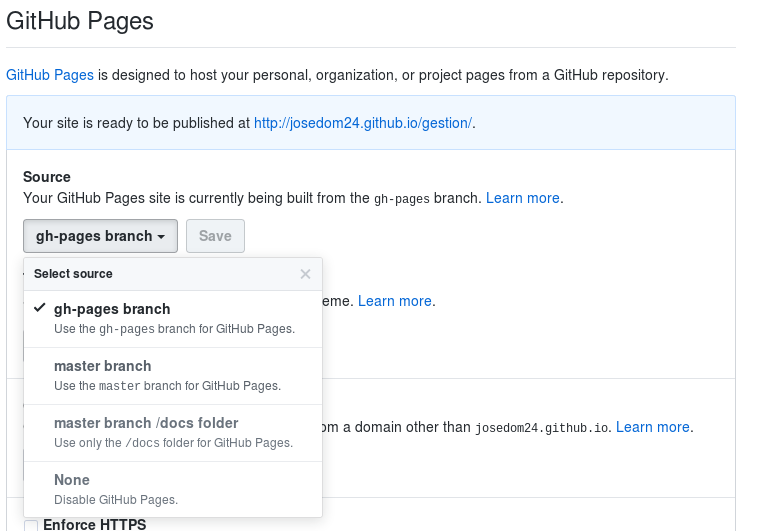Close the Select source popup

coord(305,274)
